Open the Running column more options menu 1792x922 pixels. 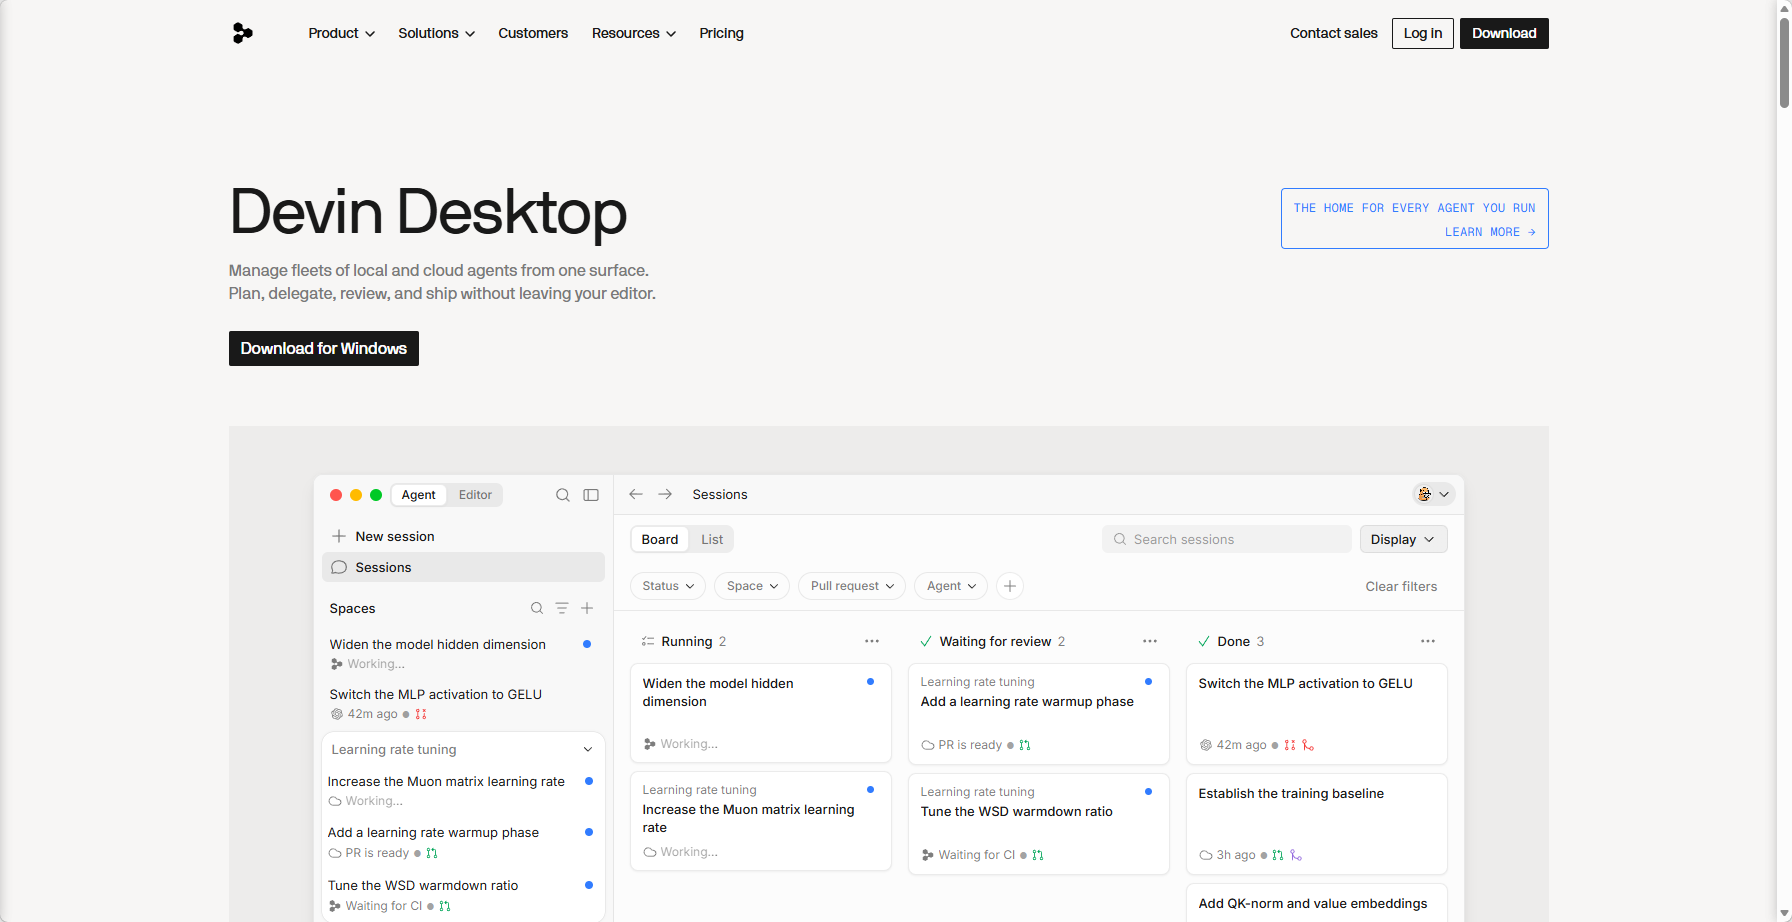pyautogui.click(x=872, y=641)
